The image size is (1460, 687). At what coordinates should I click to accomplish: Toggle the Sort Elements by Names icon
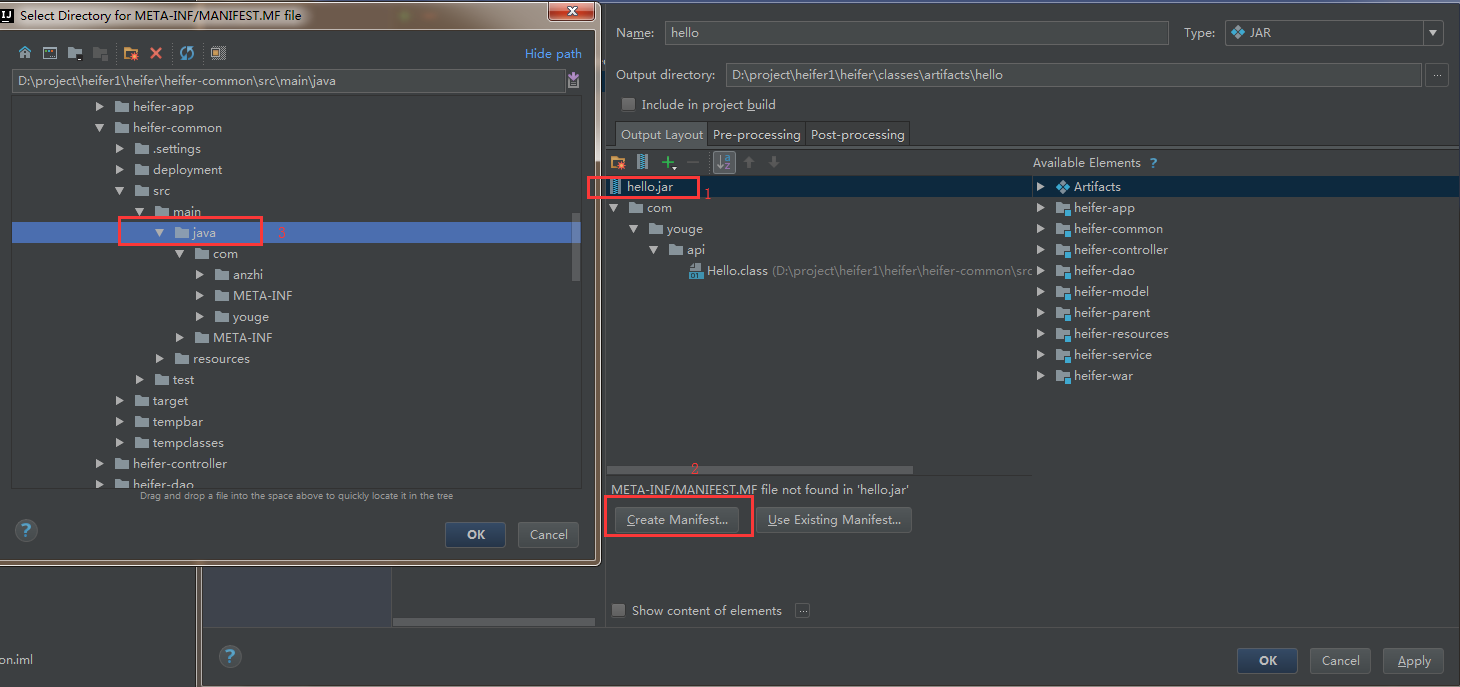pos(724,162)
